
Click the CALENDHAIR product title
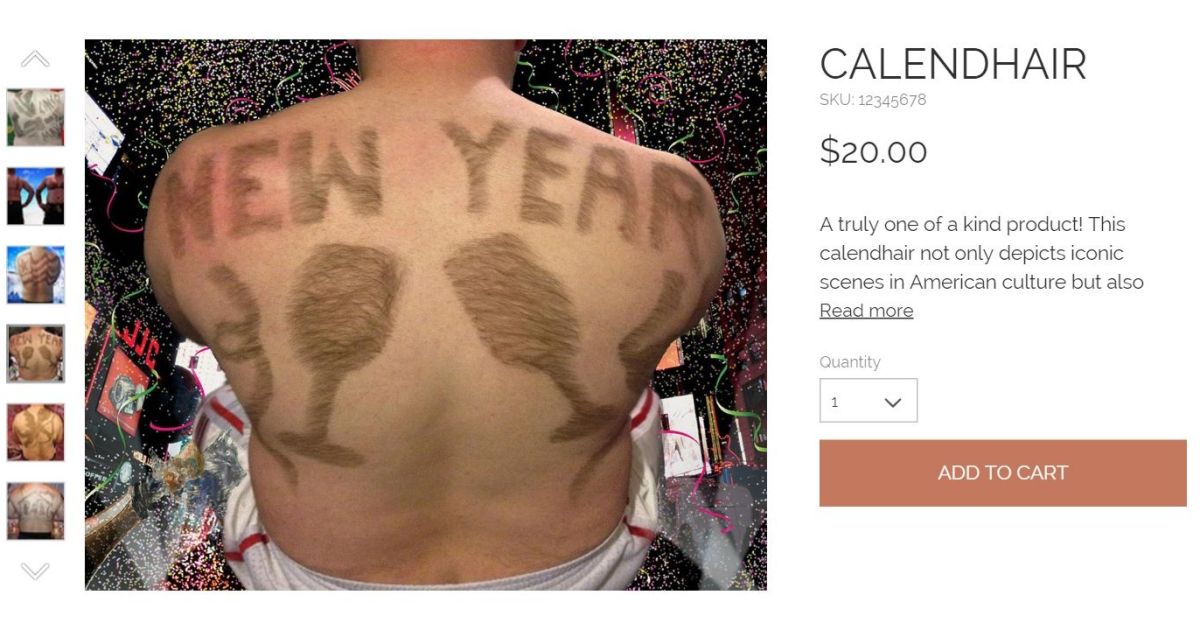(x=953, y=65)
